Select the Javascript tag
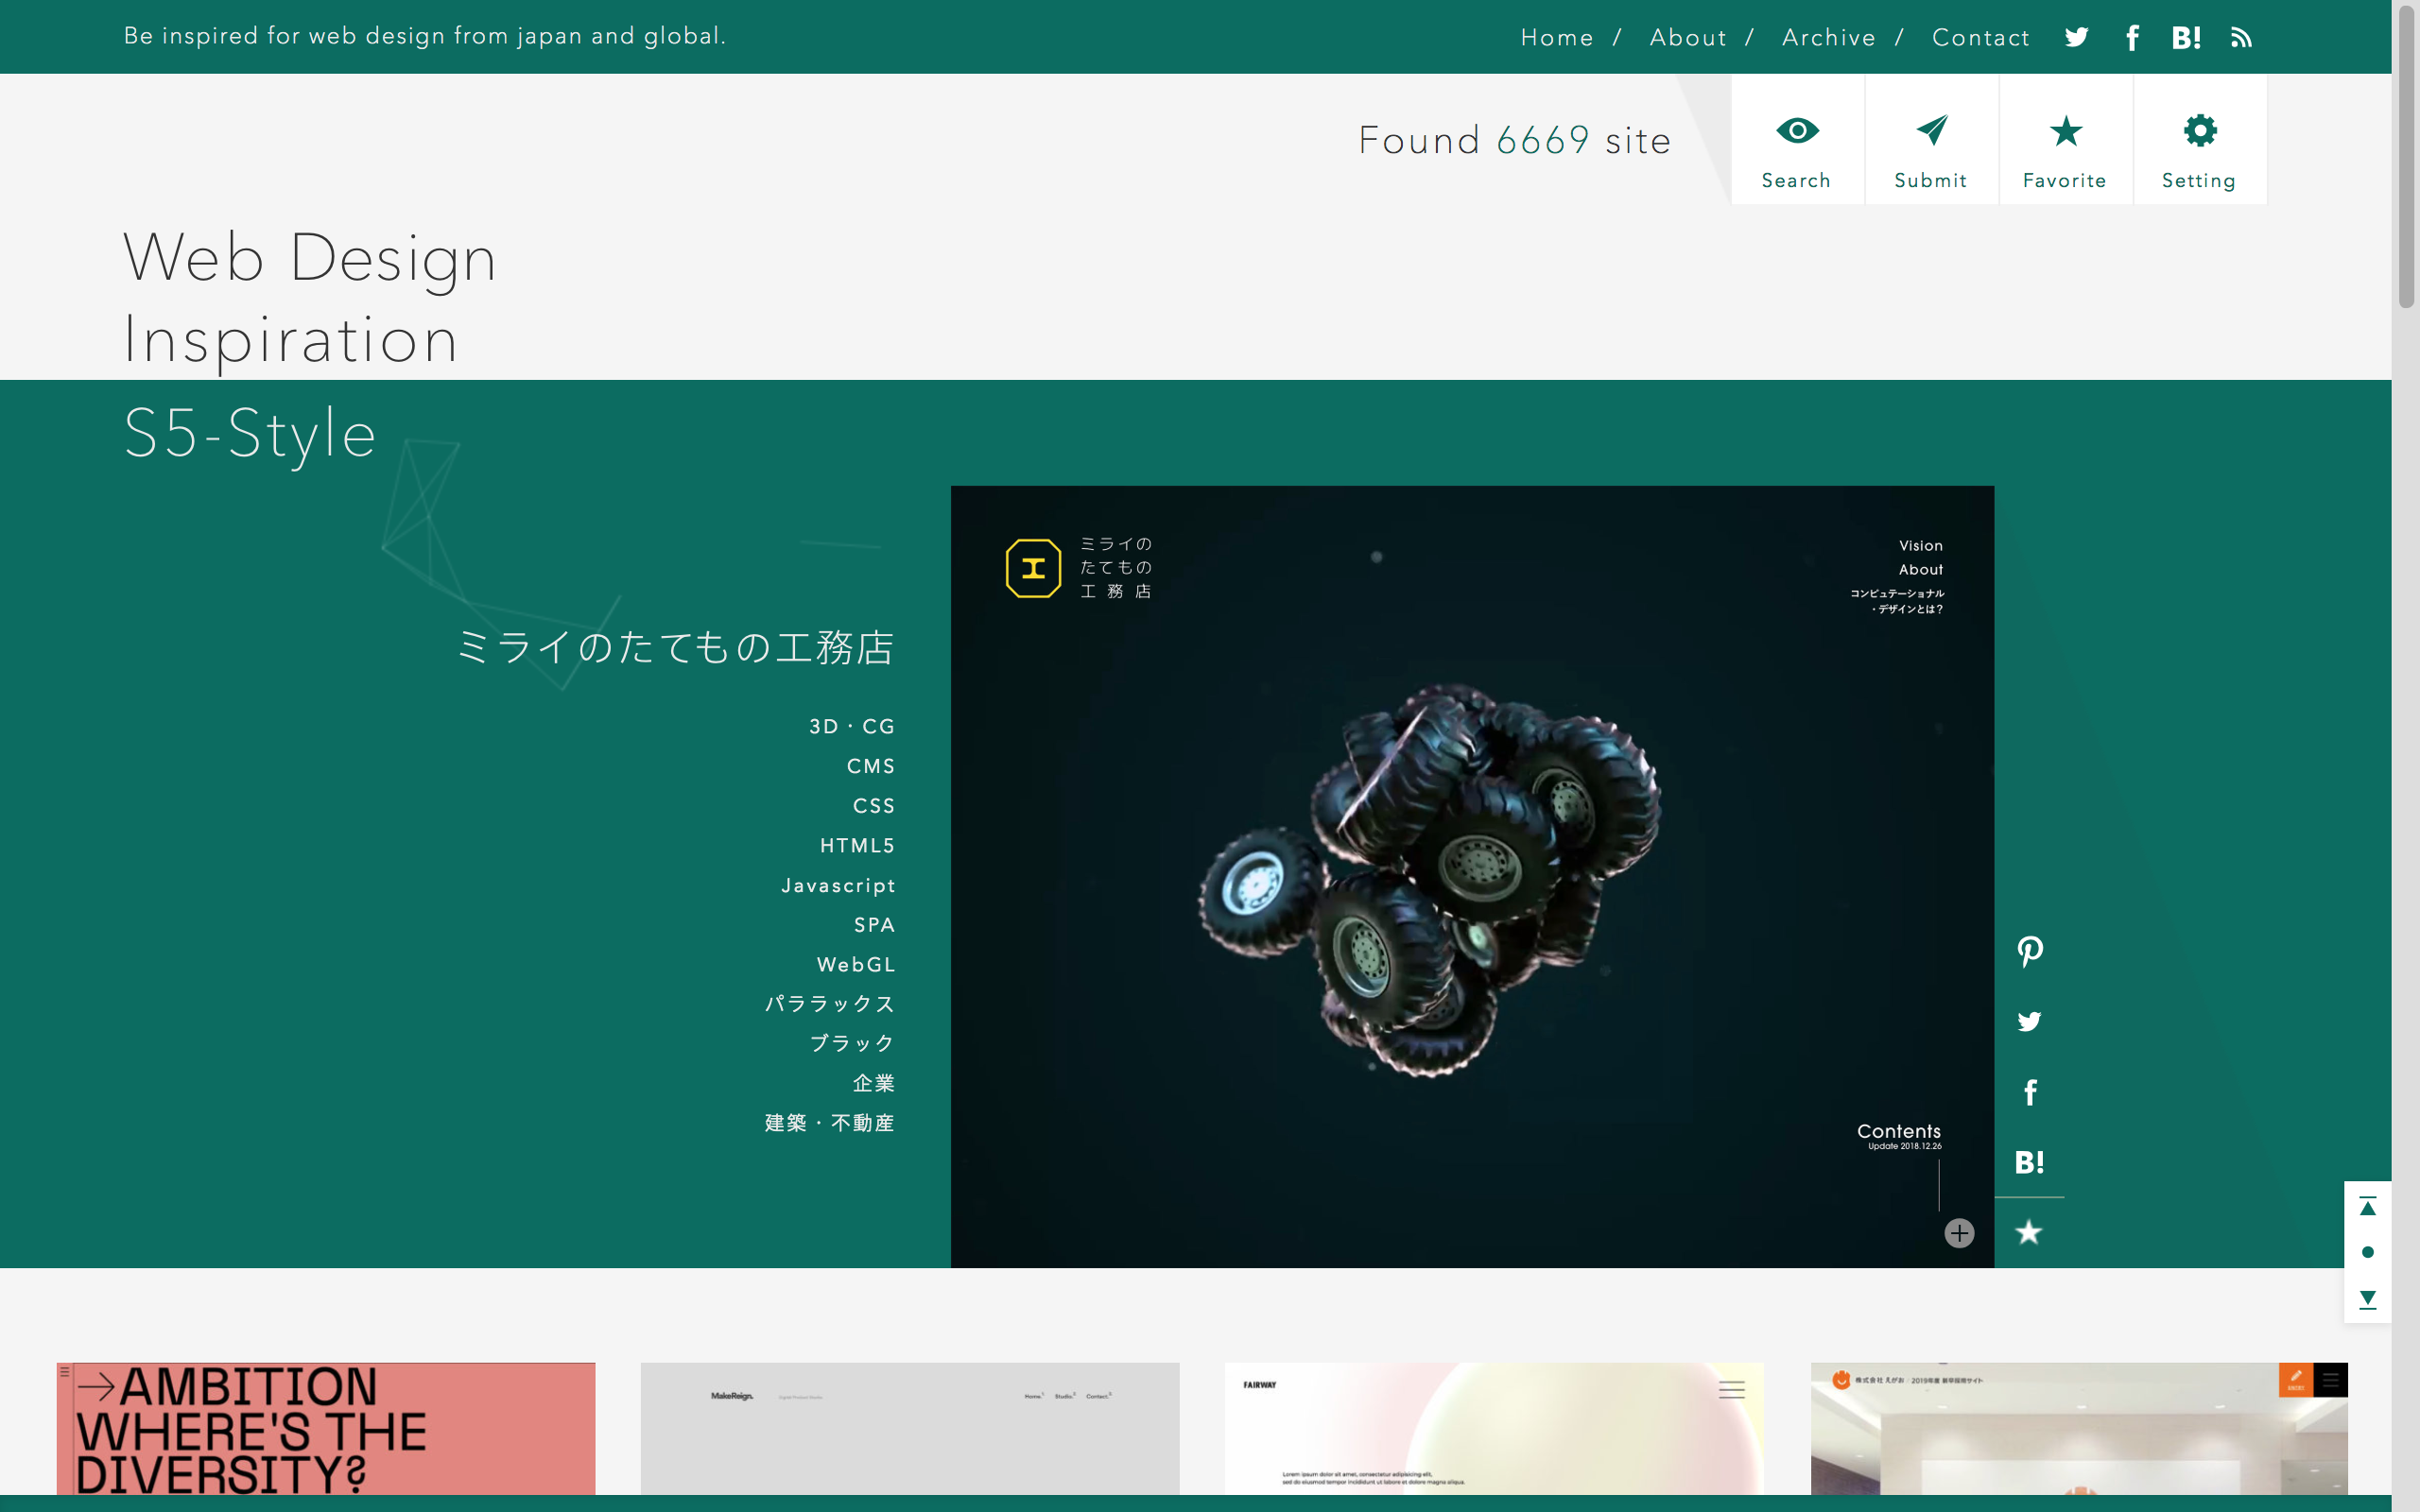Image resolution: width=2420 pixels, height=1512 pixels. pyautogui.click(x=838, y=886)
